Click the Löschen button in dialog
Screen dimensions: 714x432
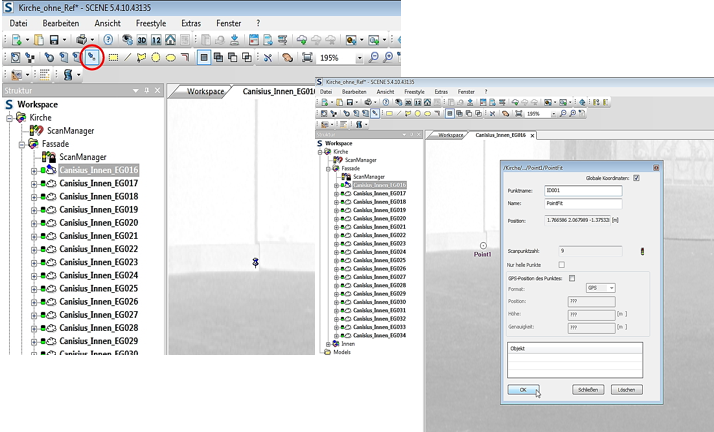(x=627, y=390)
